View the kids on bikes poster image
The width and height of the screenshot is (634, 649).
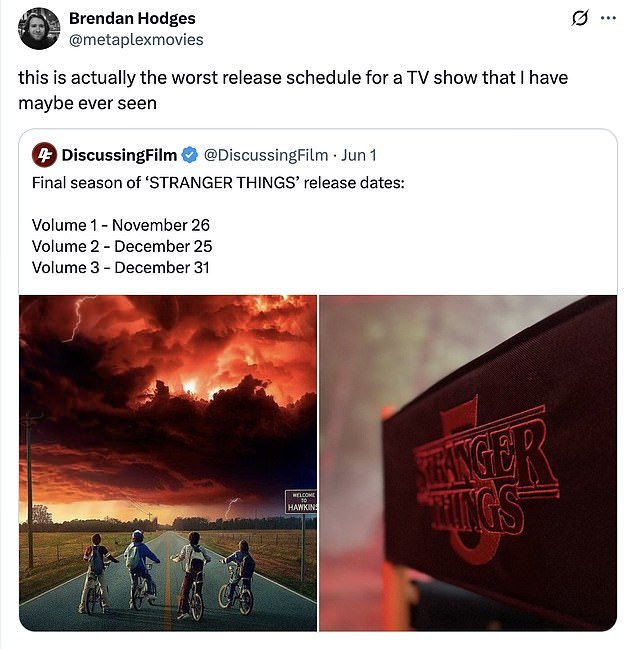(x=168, y=463)
